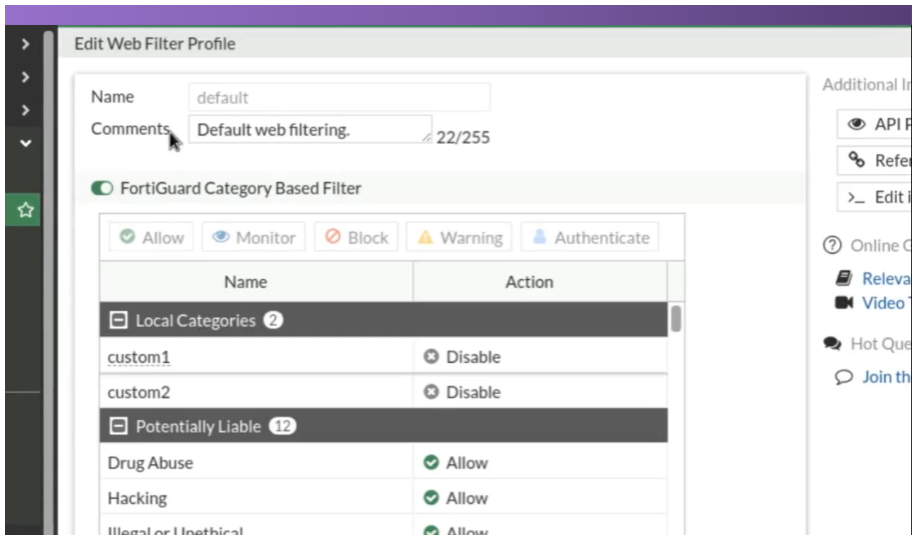
Task: Toggle FortiGuard Category Based Filter switch
Action: coord(102,188)
